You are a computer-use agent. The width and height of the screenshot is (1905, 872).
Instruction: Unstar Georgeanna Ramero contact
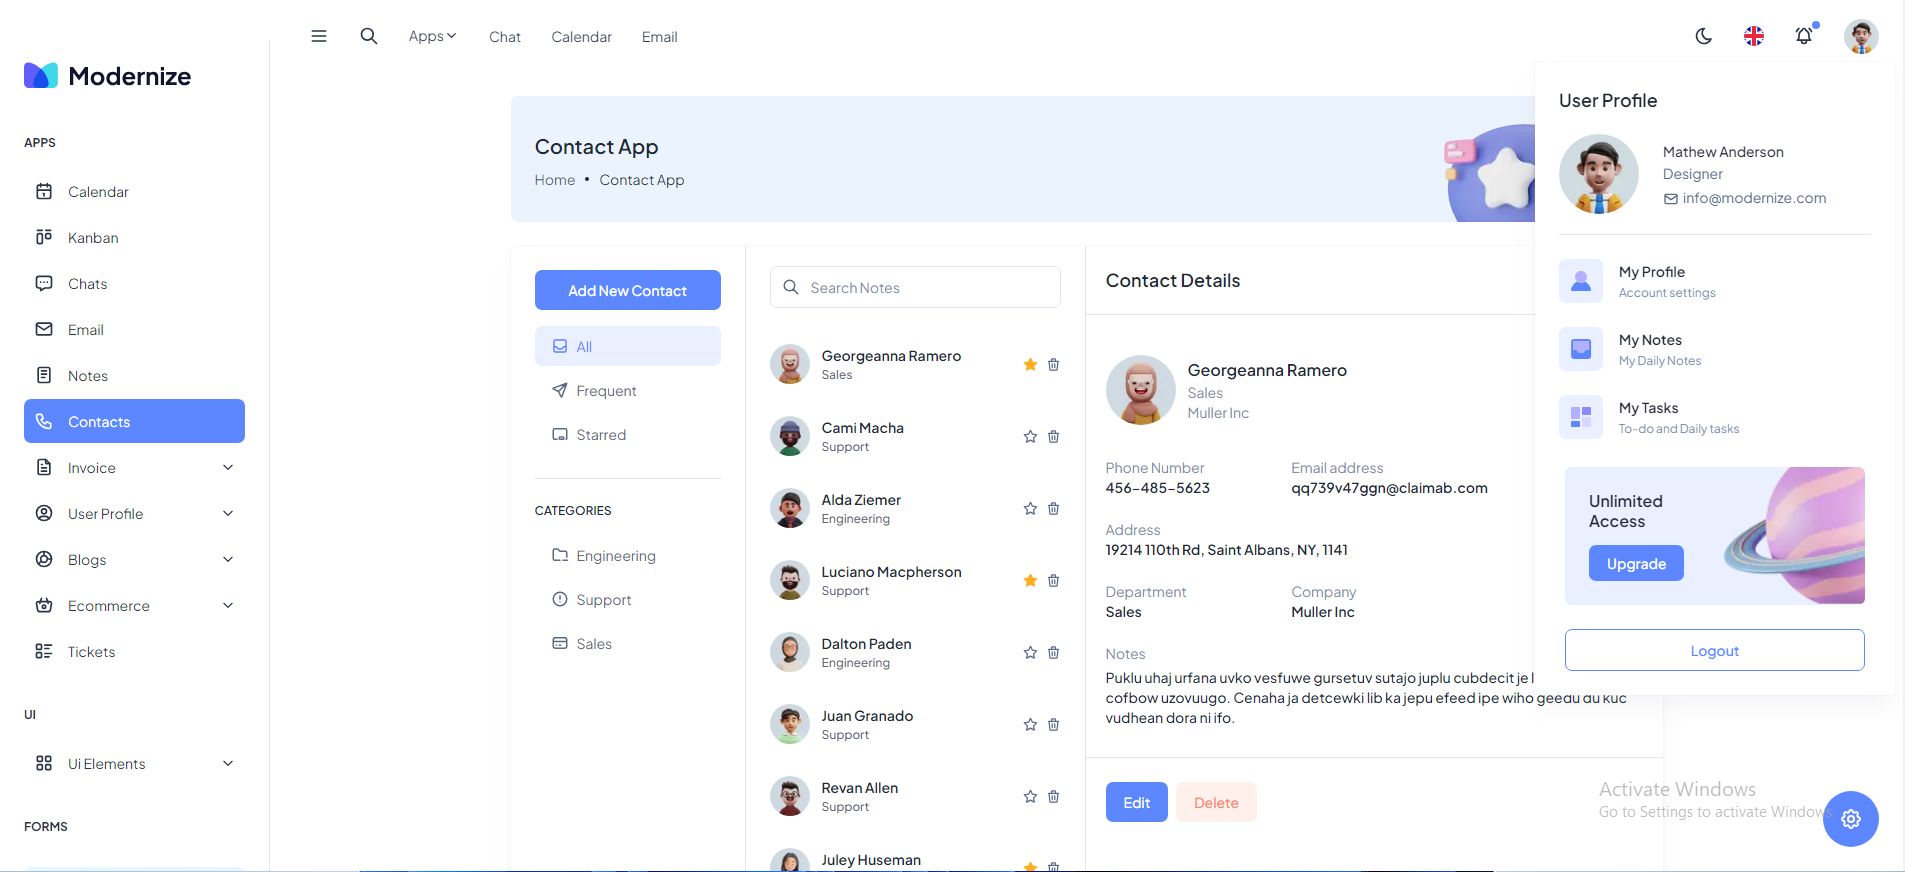pos(1030,365)
